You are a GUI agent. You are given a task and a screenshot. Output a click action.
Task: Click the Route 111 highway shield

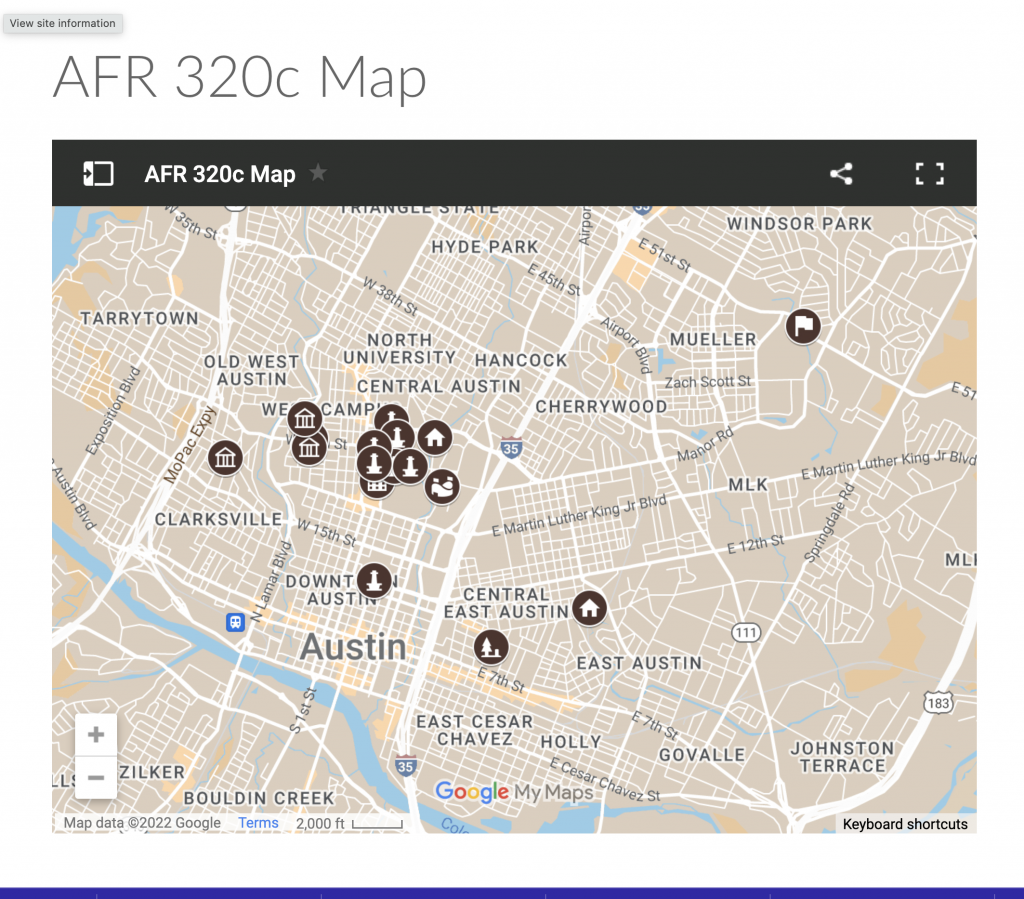746,632
